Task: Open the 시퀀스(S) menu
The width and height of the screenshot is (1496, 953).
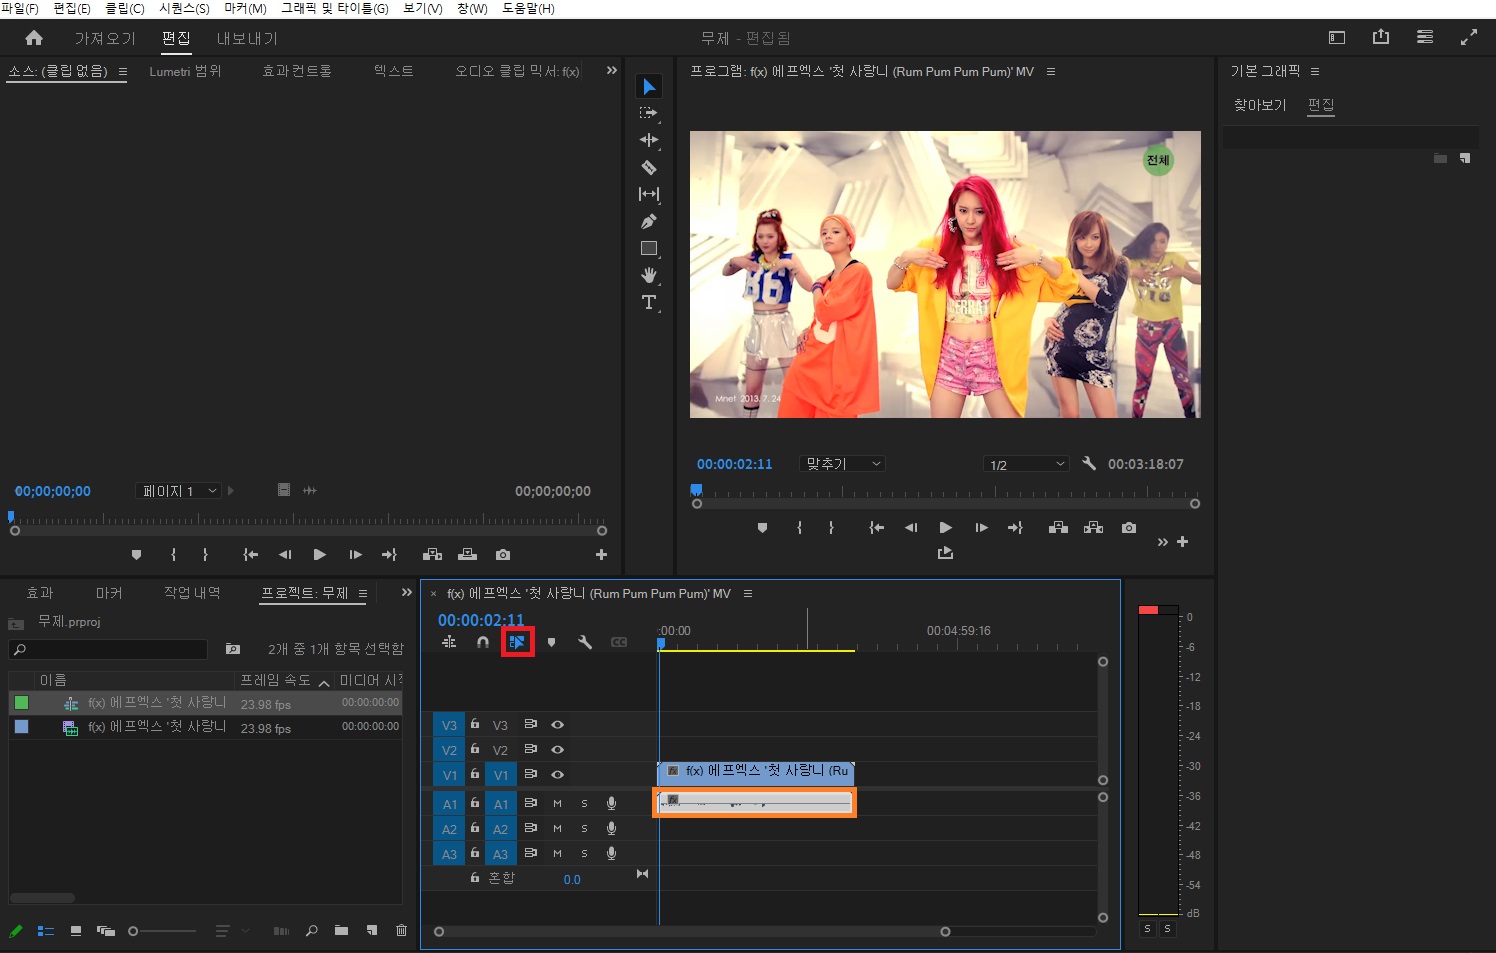Action: coord(184,9)
